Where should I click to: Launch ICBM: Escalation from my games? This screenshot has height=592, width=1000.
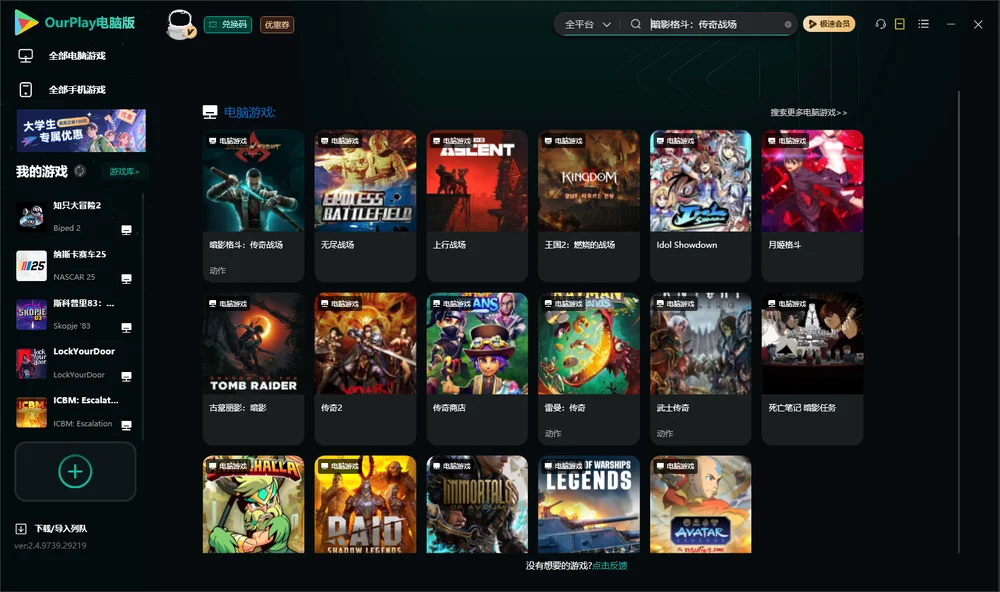pyautogui.click(x=75, y=412)
